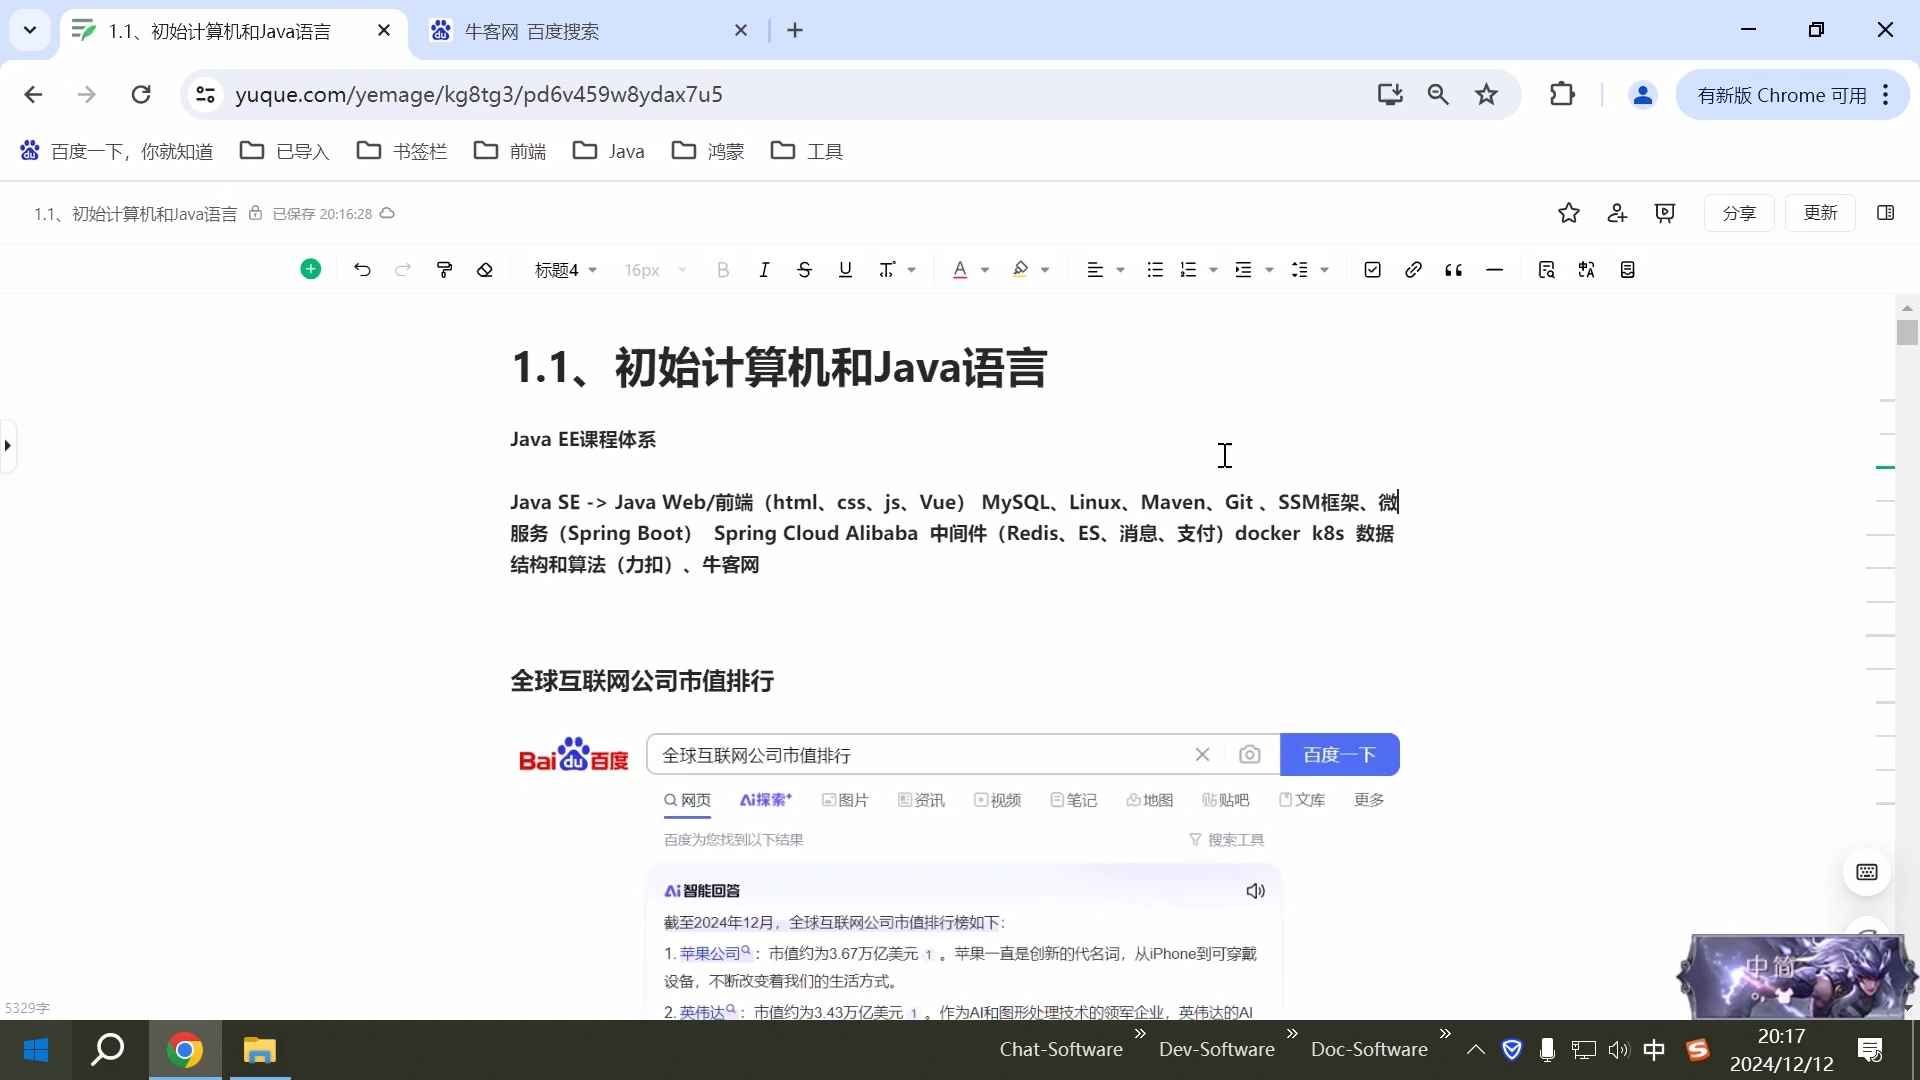Insert a hyperlink

point(1412,269)
